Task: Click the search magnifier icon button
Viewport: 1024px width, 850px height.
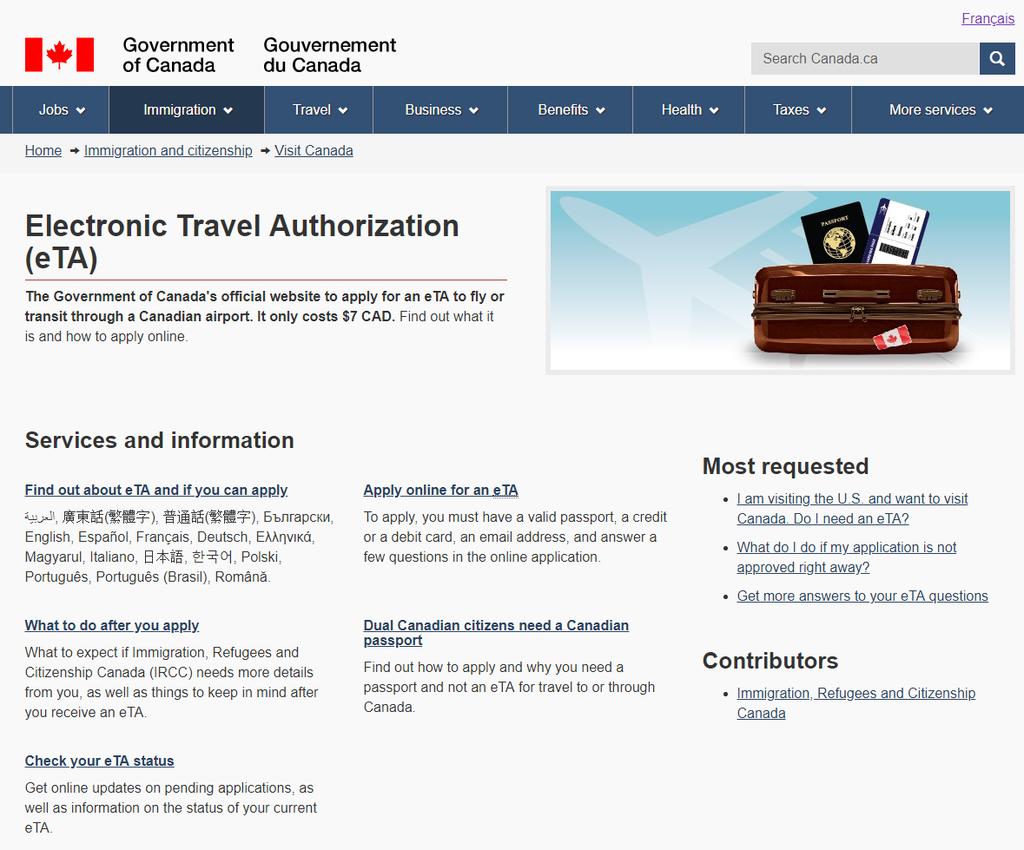Action: coord(997,59)
